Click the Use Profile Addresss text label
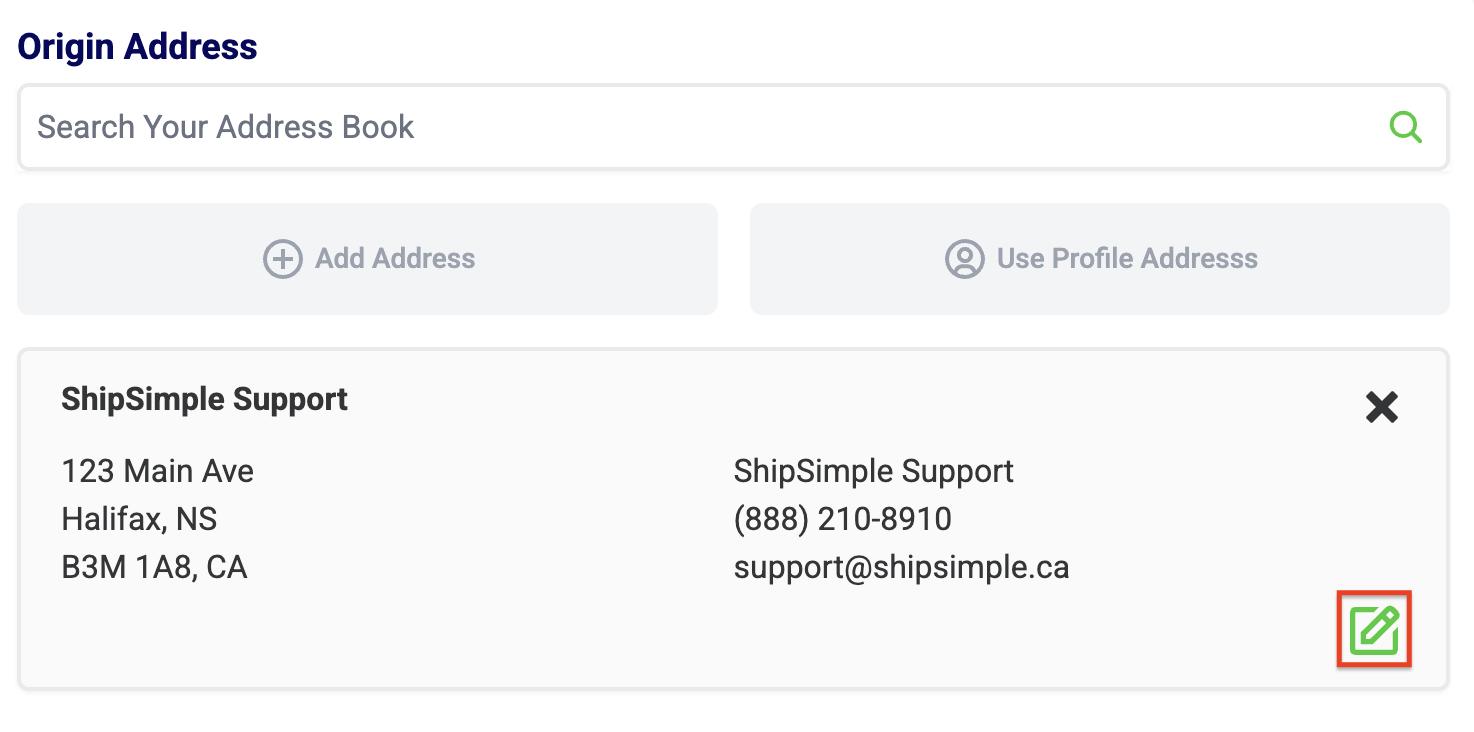Image resolution: width=1474 pixels, height=732 pixels. [x=1127, y=259]
